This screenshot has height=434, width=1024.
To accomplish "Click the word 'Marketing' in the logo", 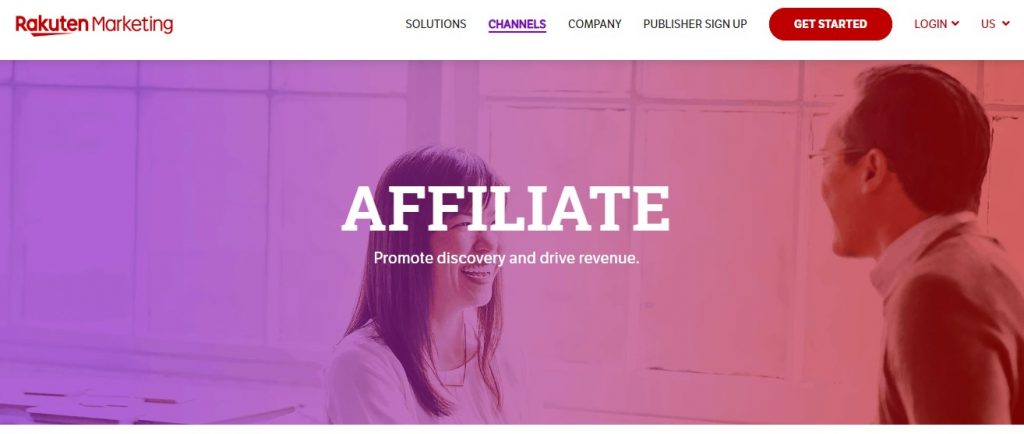I will 133,25.
